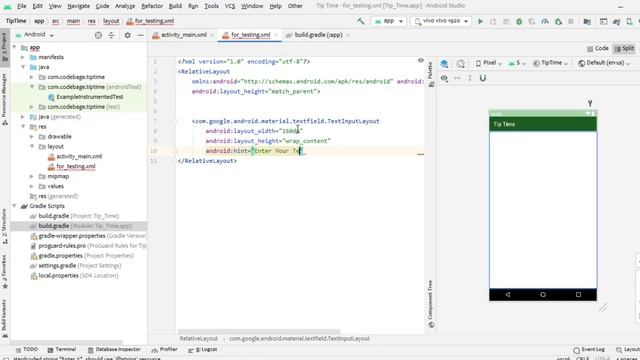Screen dimensions: 640x360
Task: Open the VCS menu
Action: pos(230,6)
